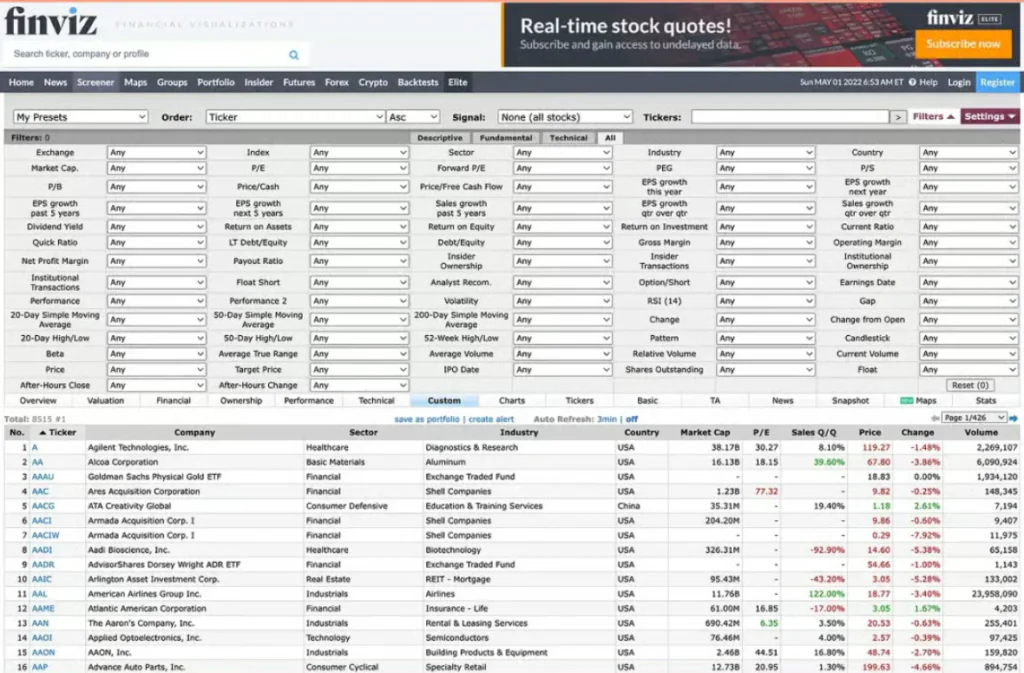Open the AA ticker link
The image size is (1024, 673).
coord(37,462)
